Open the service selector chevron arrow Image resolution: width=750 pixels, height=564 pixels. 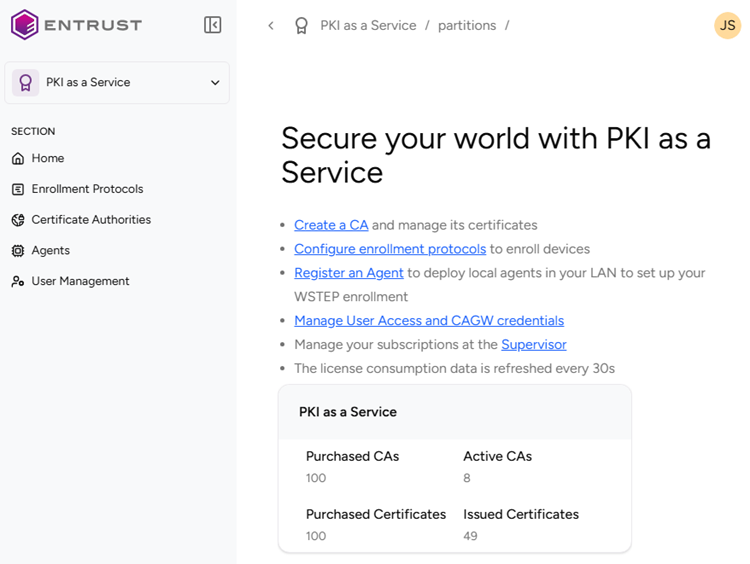pos(215,83)
